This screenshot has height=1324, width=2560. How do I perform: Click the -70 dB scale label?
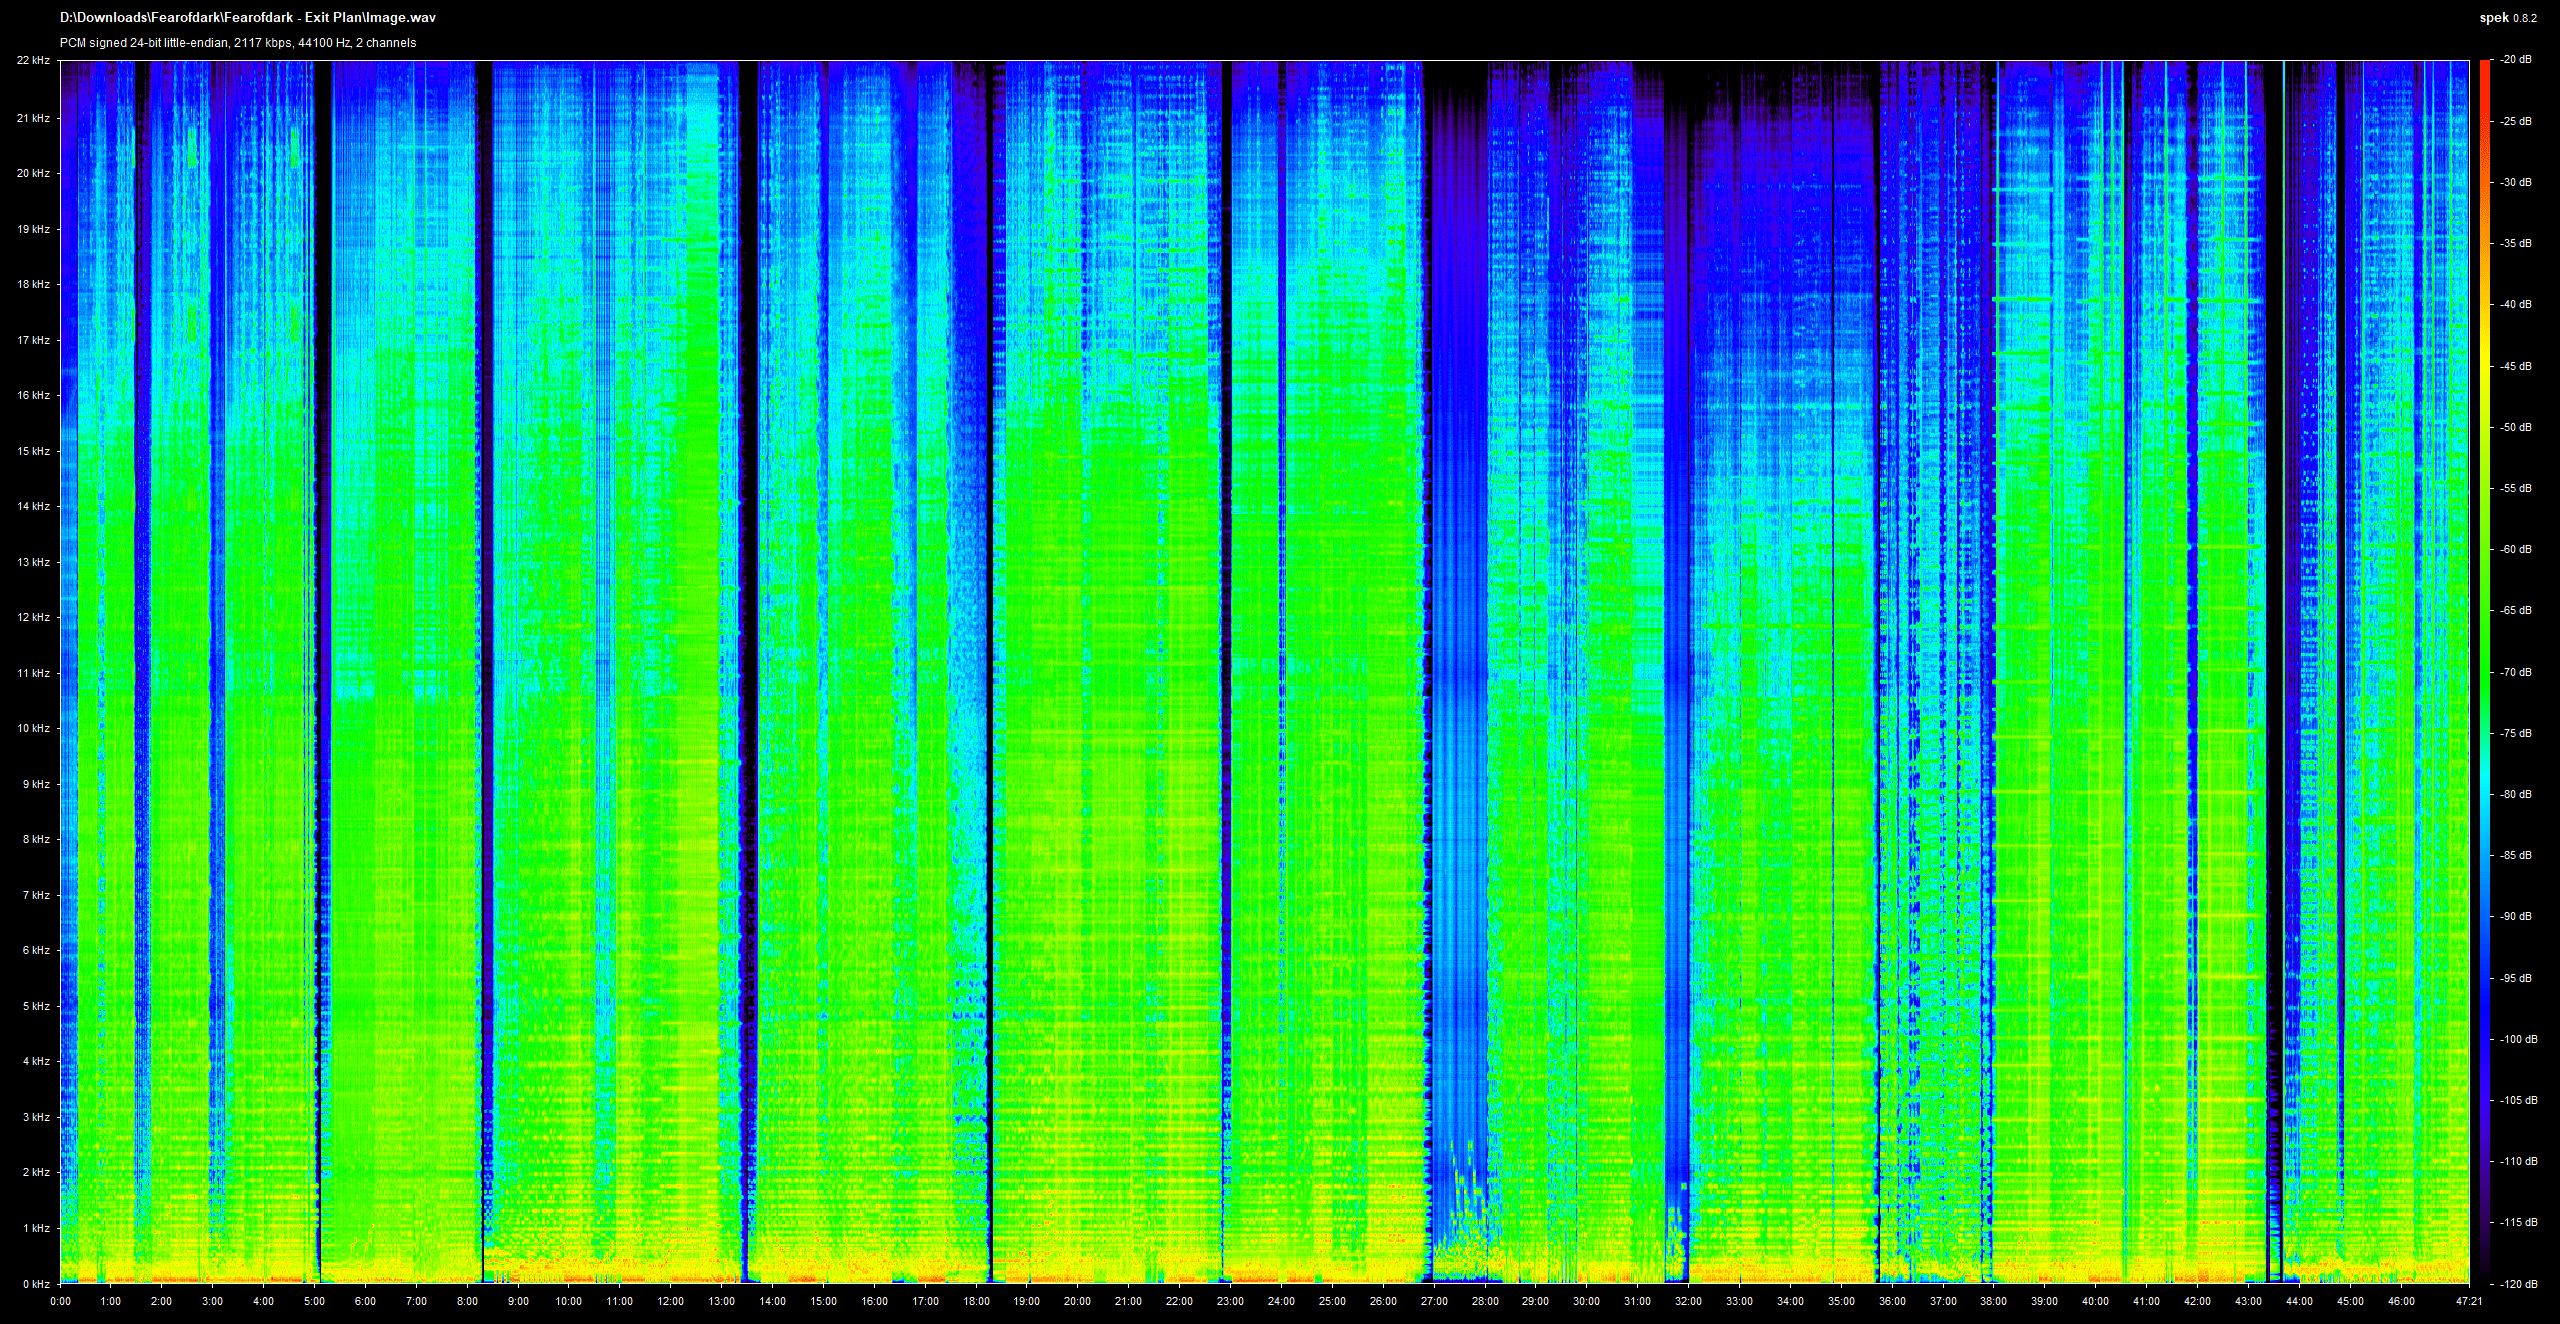2516,672
